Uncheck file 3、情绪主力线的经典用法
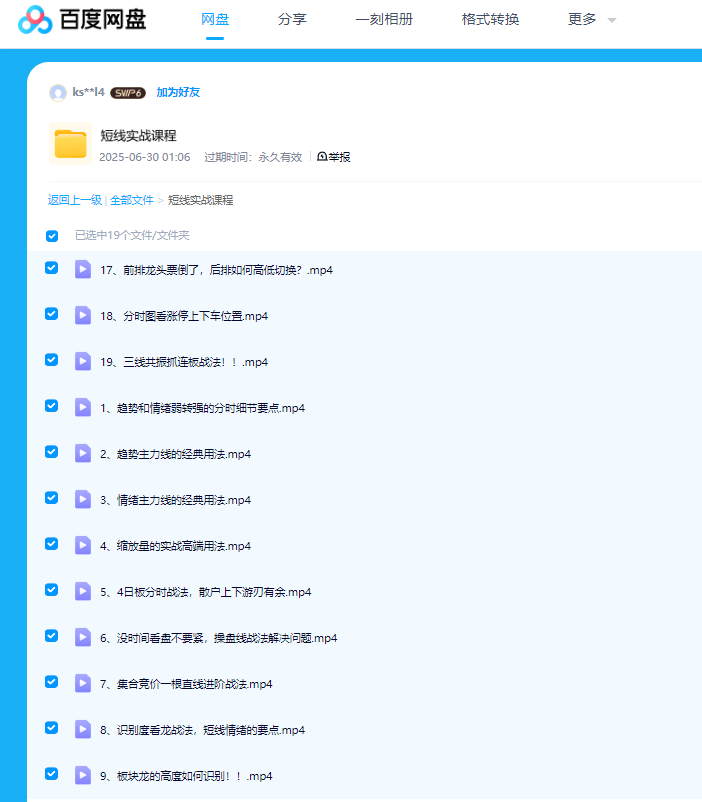Screen dimensions: 702x802 click(x=51, y=498)
